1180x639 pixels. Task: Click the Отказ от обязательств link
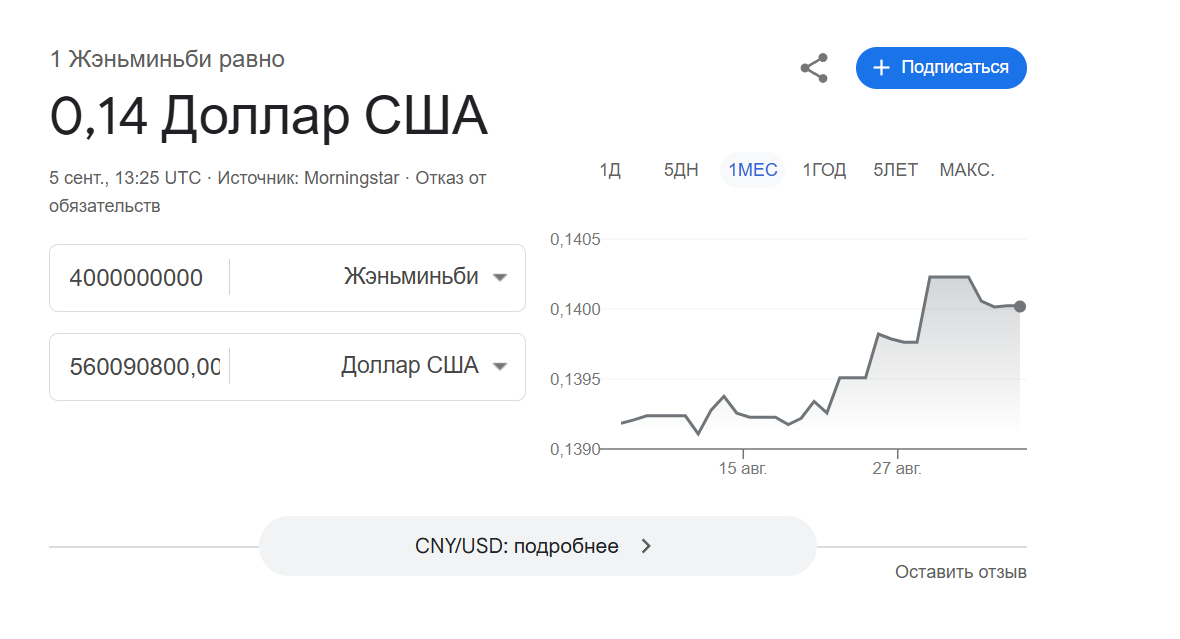click(450, 179)
